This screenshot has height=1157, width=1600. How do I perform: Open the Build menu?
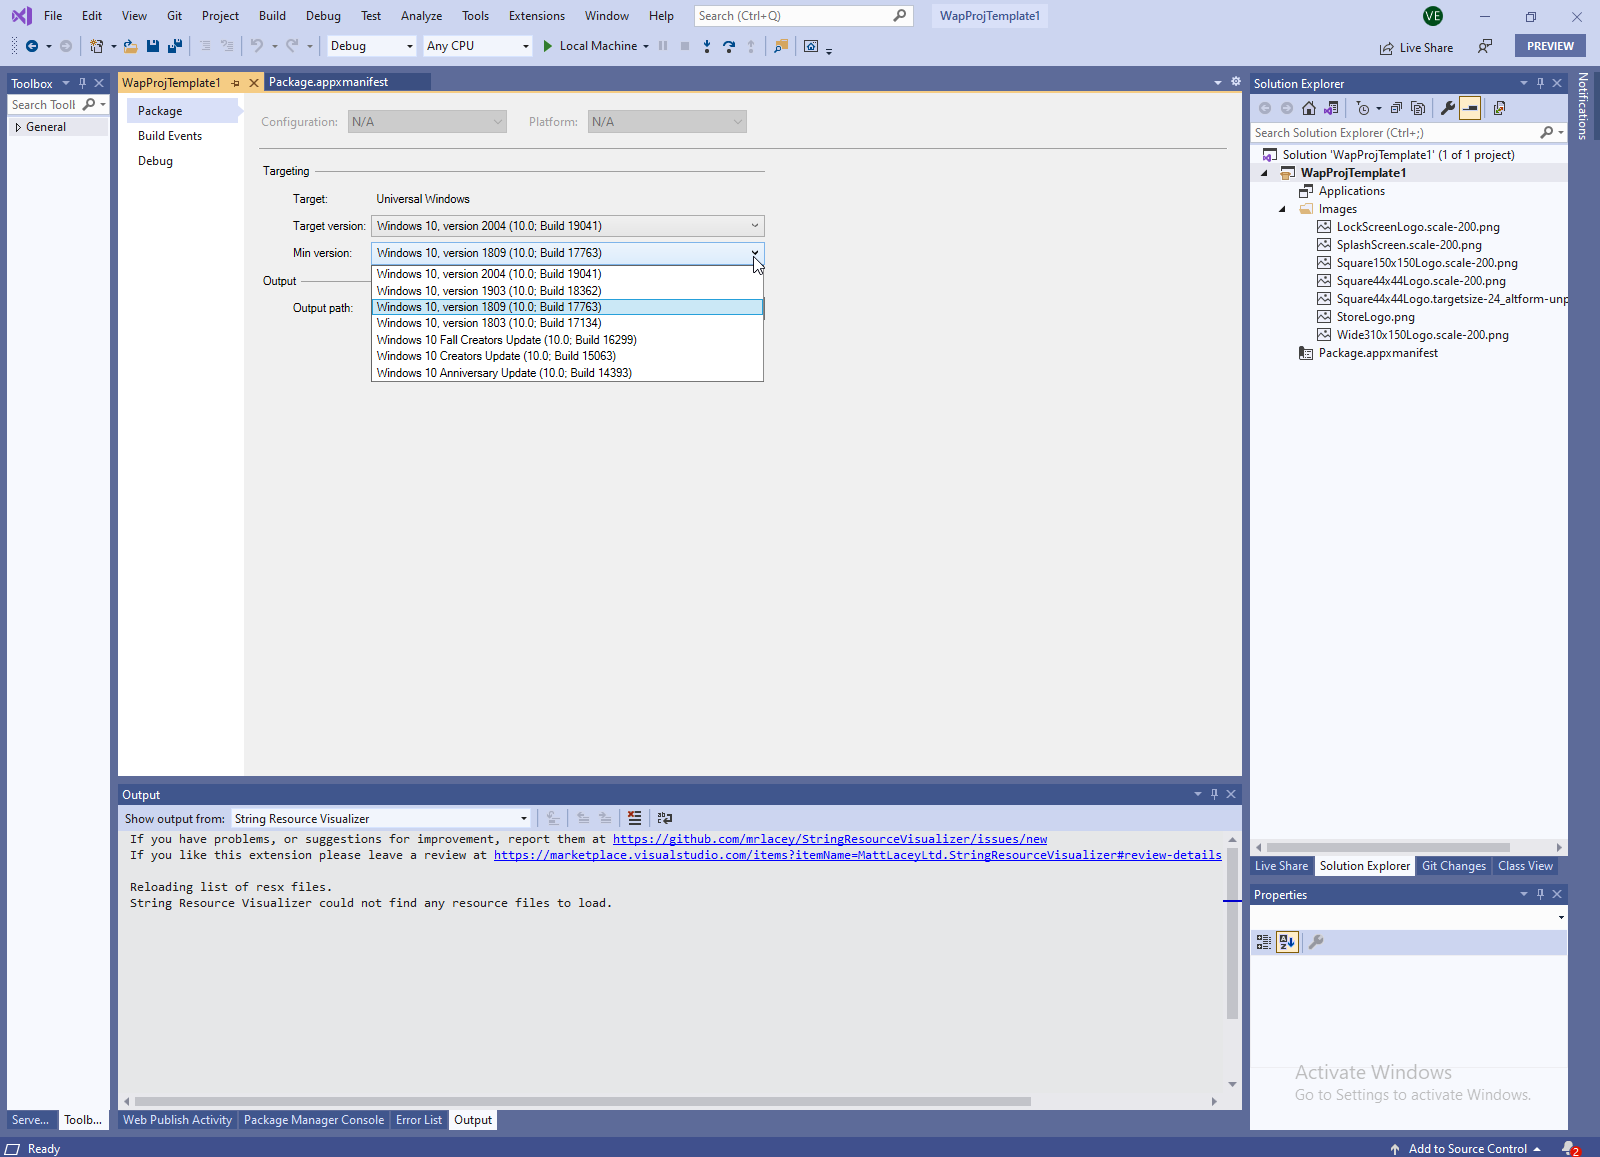pos(272,16)
